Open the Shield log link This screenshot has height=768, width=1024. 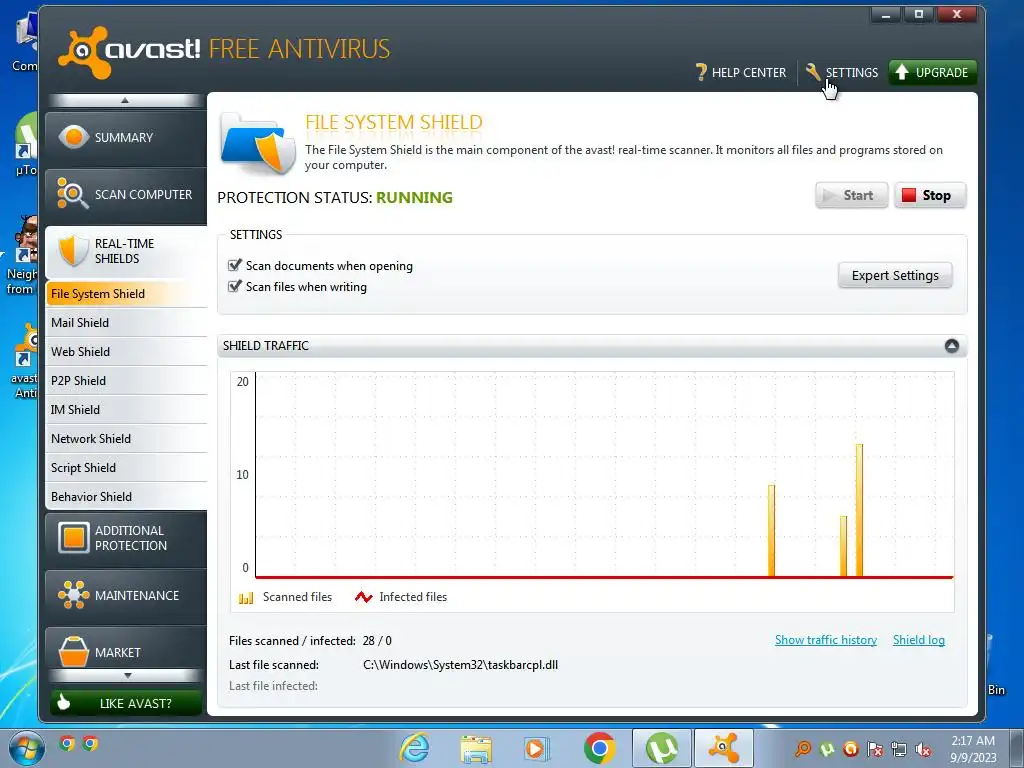coord(918,640)
